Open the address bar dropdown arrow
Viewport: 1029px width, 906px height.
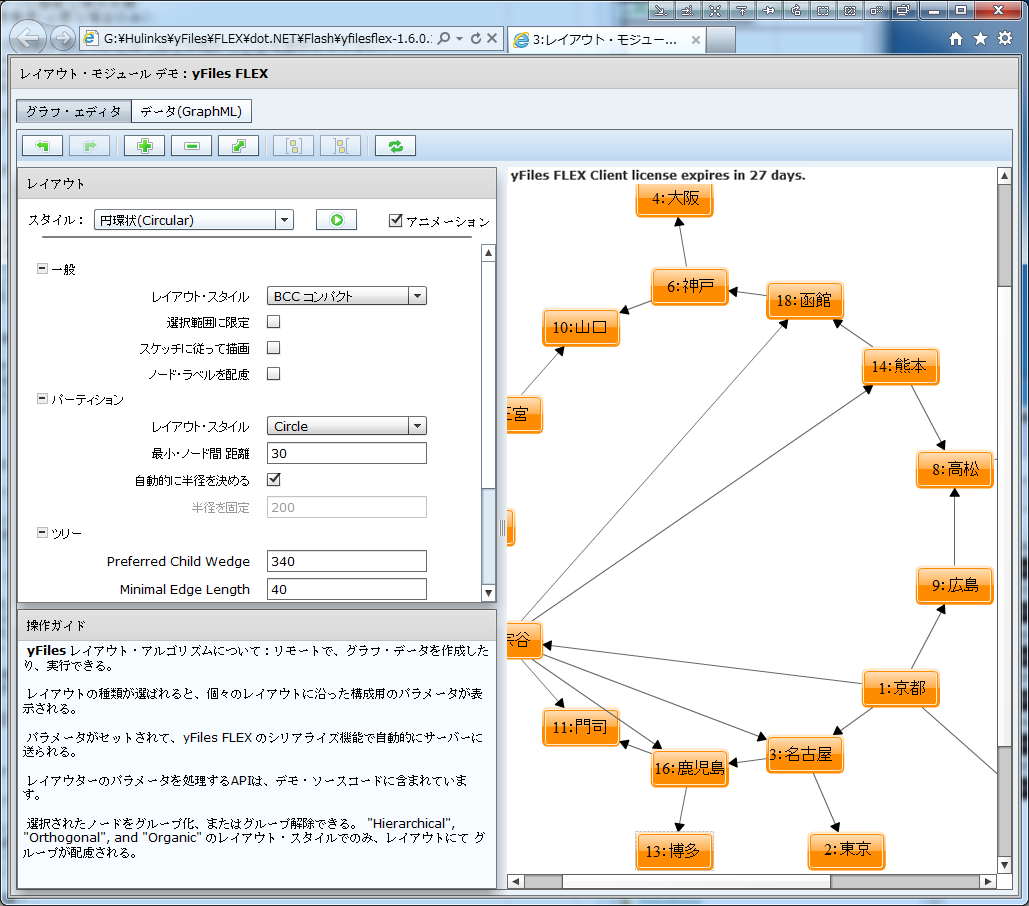click(459, 38)
